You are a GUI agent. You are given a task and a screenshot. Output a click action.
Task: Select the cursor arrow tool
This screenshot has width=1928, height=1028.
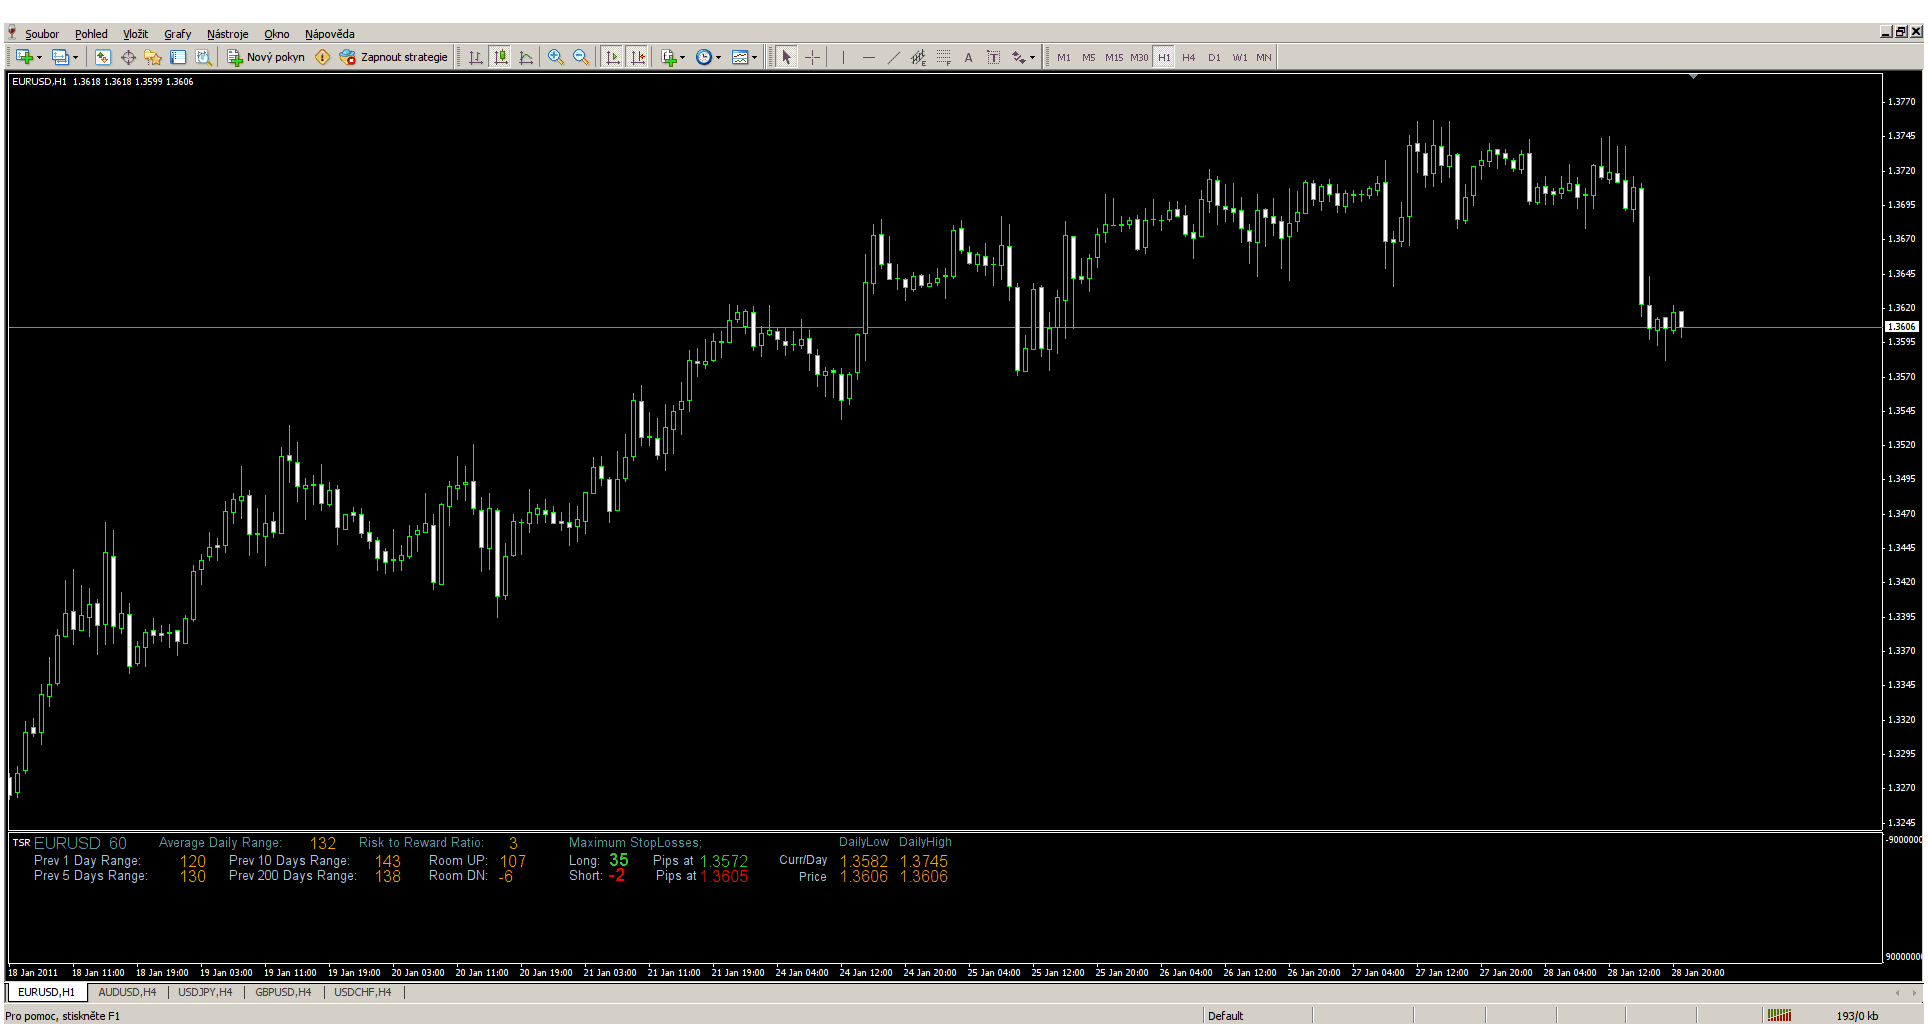click(787, 57)
